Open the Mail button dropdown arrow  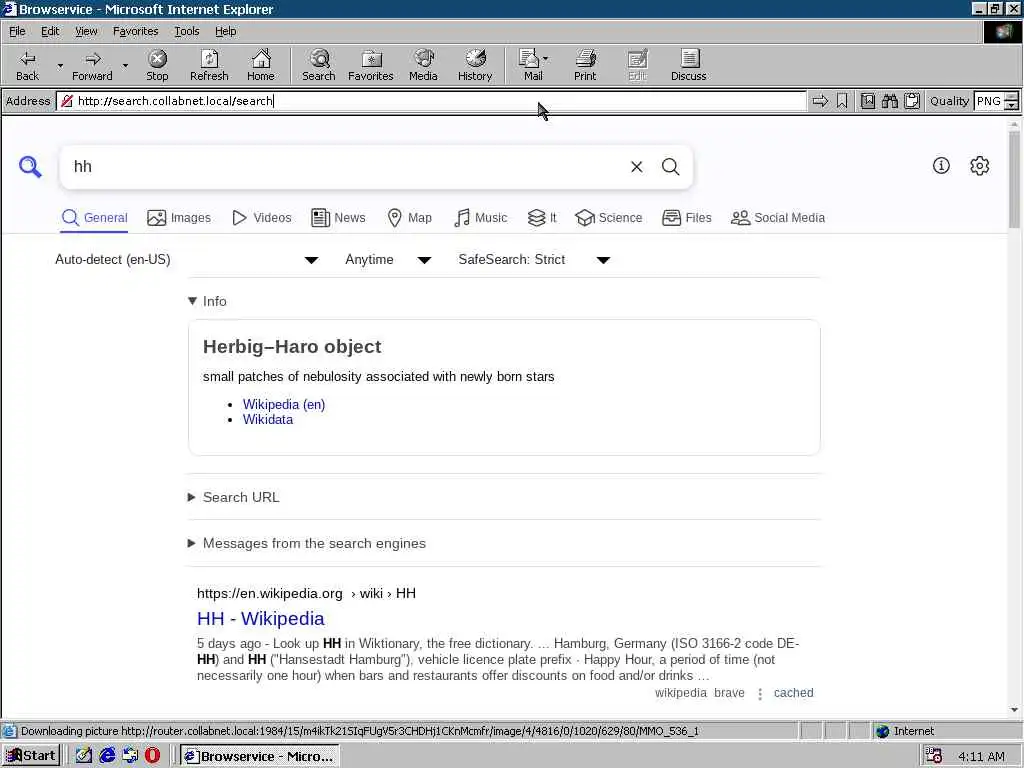click(x=546, y=59)
